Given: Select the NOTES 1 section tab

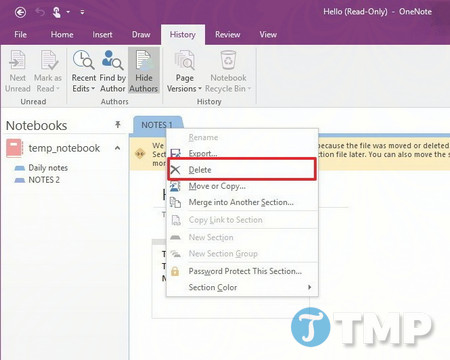Looking at the screenshot, I should pos(157,125).
